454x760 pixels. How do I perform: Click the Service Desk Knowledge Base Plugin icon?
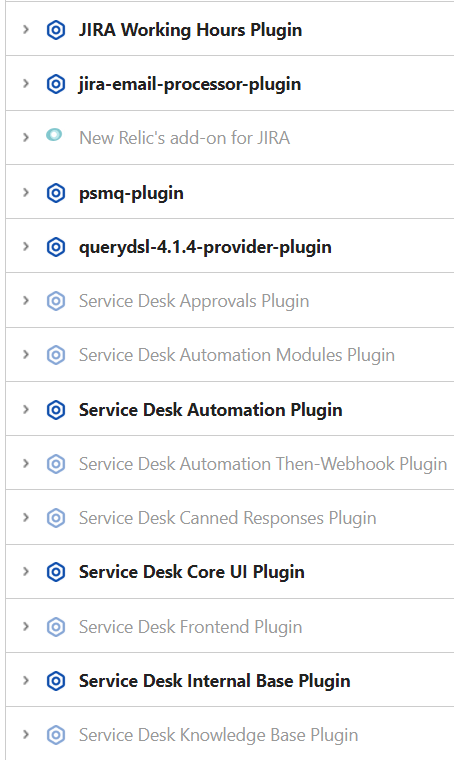click(x=56, y=735)
